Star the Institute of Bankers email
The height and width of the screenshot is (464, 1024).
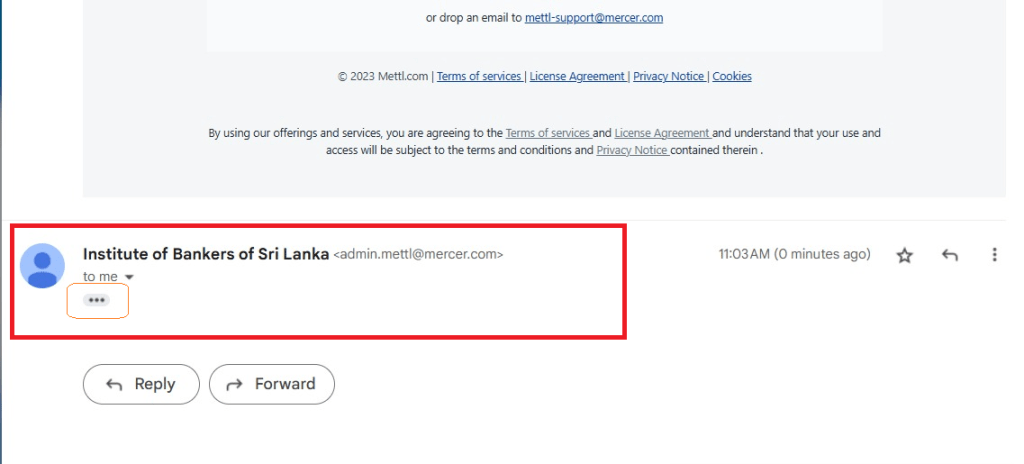tap(905, 255)
